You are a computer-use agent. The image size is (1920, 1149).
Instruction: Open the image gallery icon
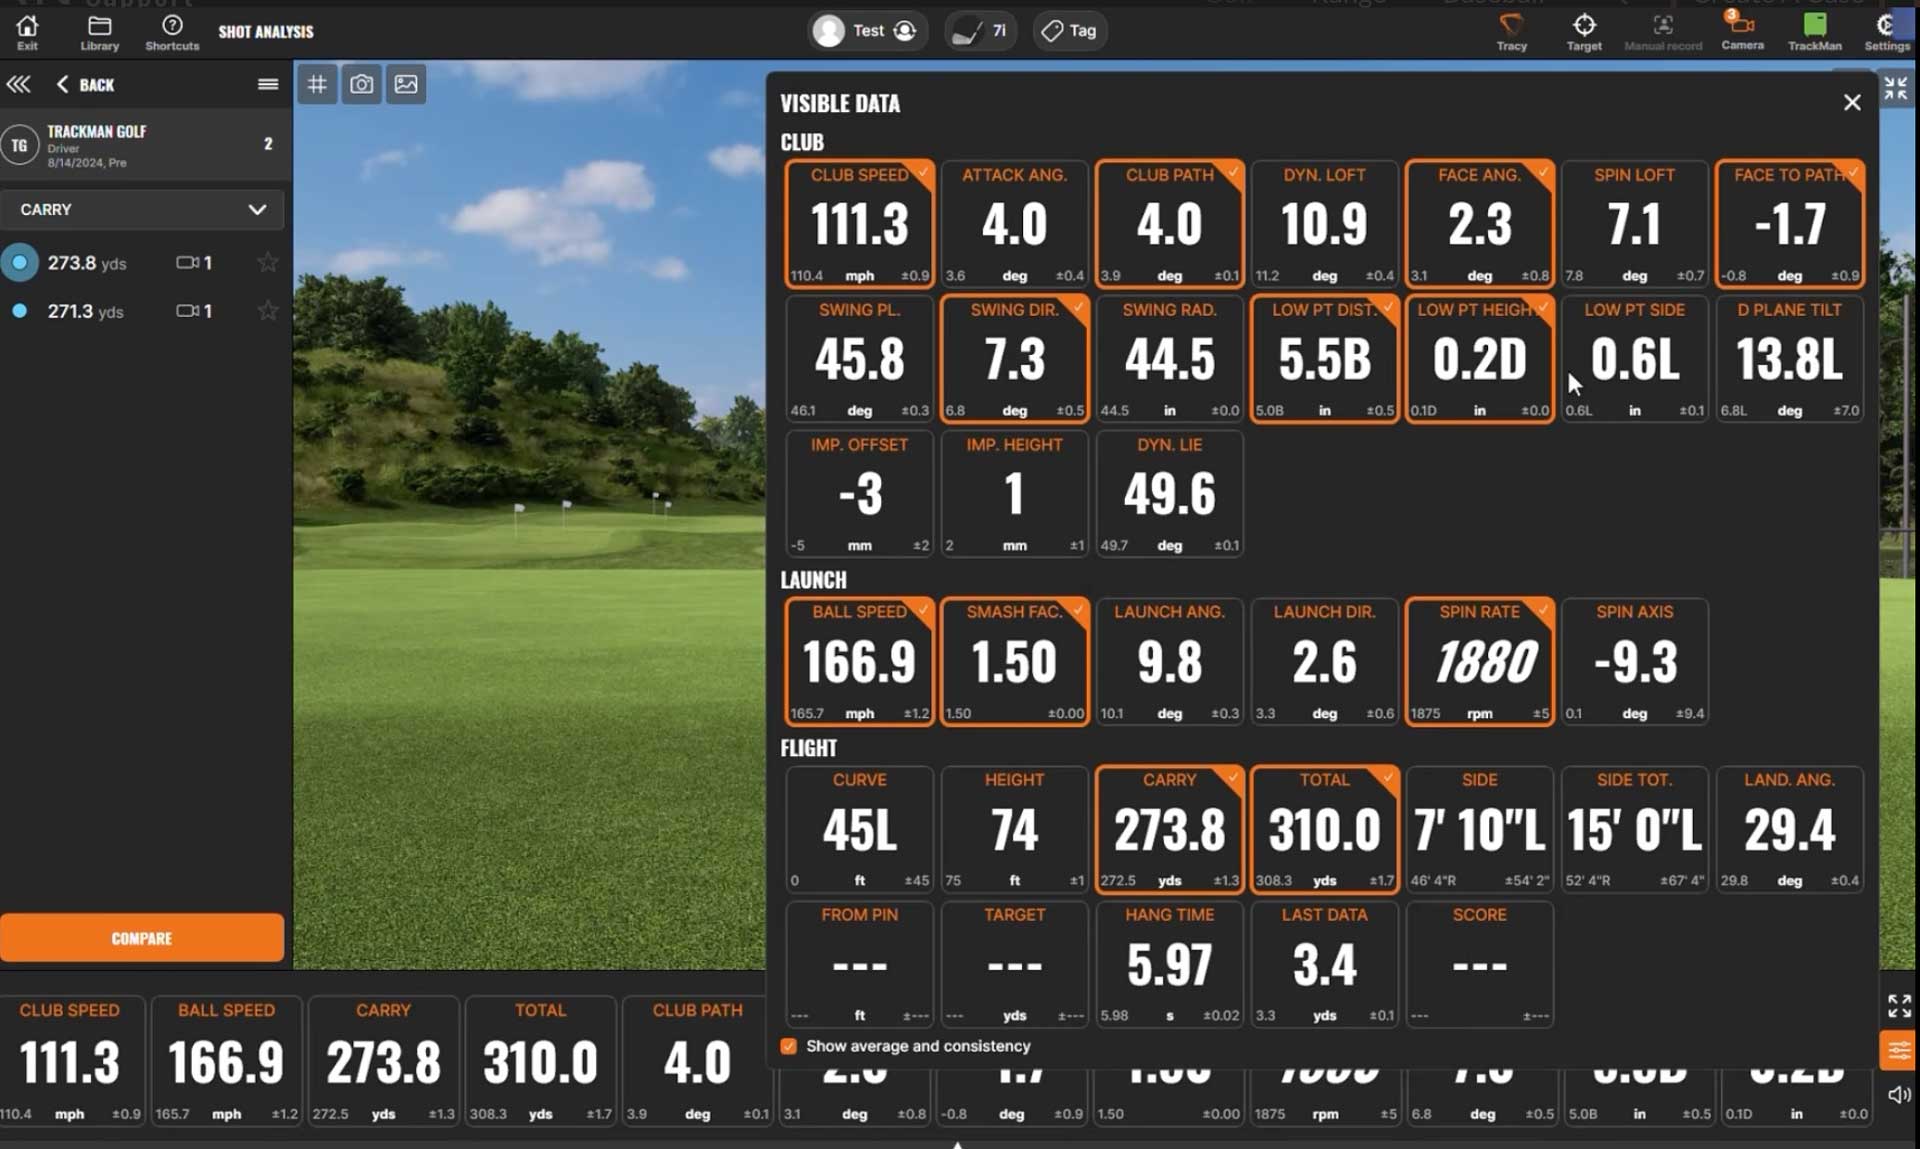click(x=406, y=85)
